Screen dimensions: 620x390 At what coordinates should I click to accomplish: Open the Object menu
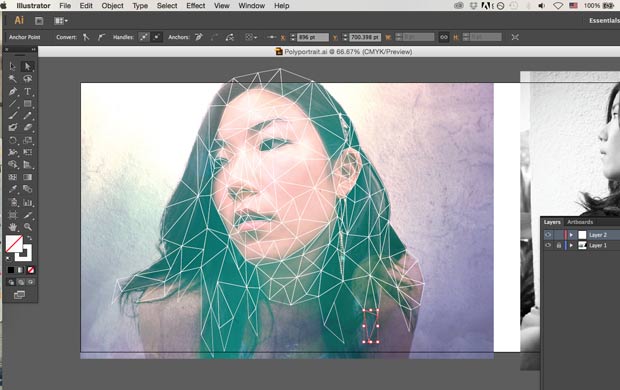(112, 6)
